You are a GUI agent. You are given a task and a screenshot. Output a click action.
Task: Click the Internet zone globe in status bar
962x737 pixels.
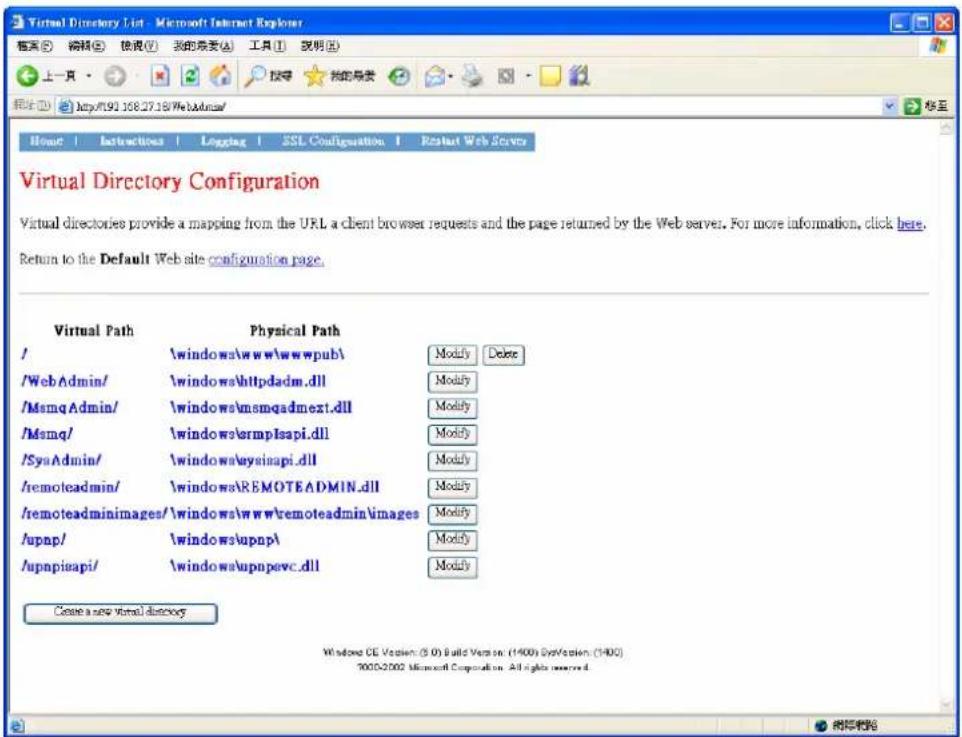pyautogui.click(x=821, y=726)
